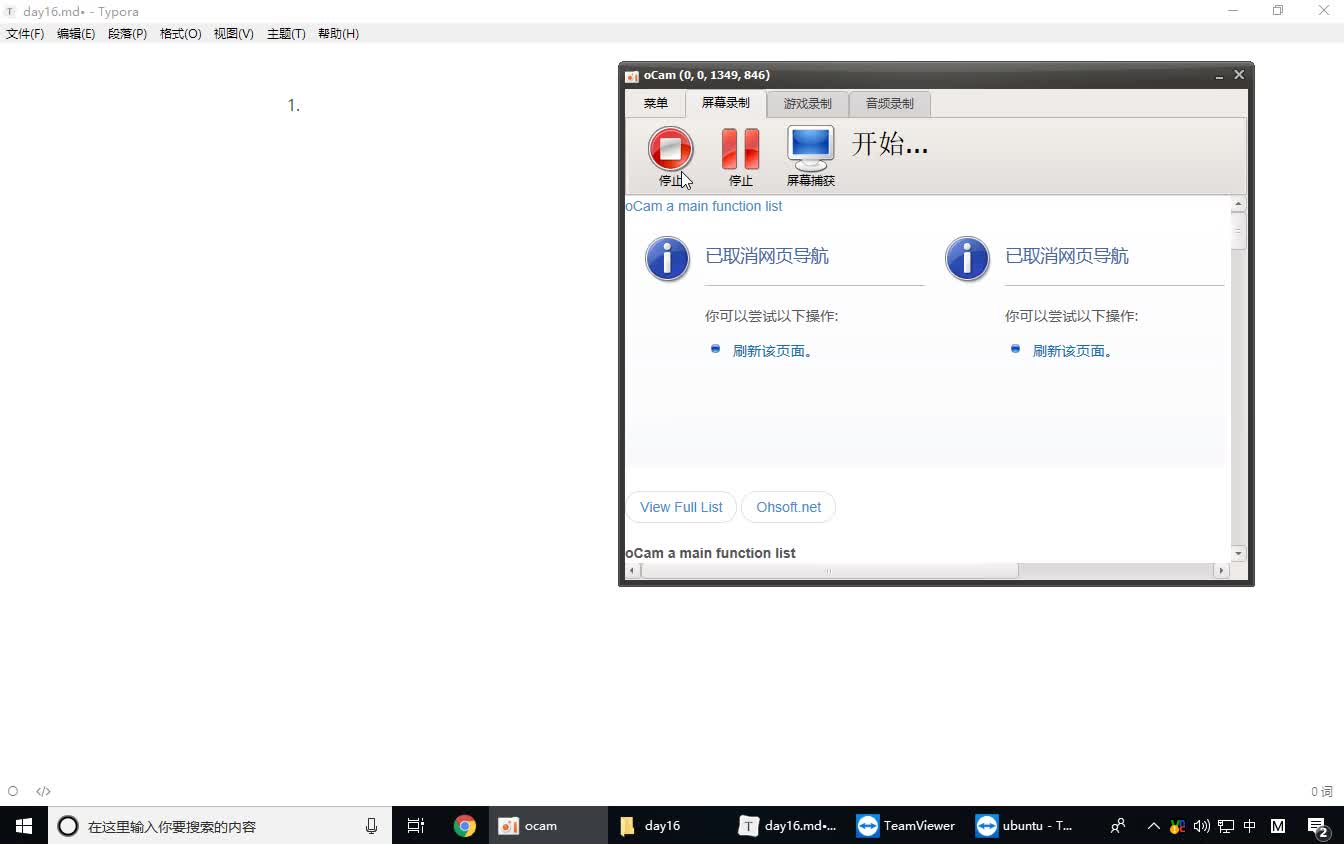This screenshot has height=844, width=1344.
Task: Click the red stop recording button in oCam
Action: [670, 149]
